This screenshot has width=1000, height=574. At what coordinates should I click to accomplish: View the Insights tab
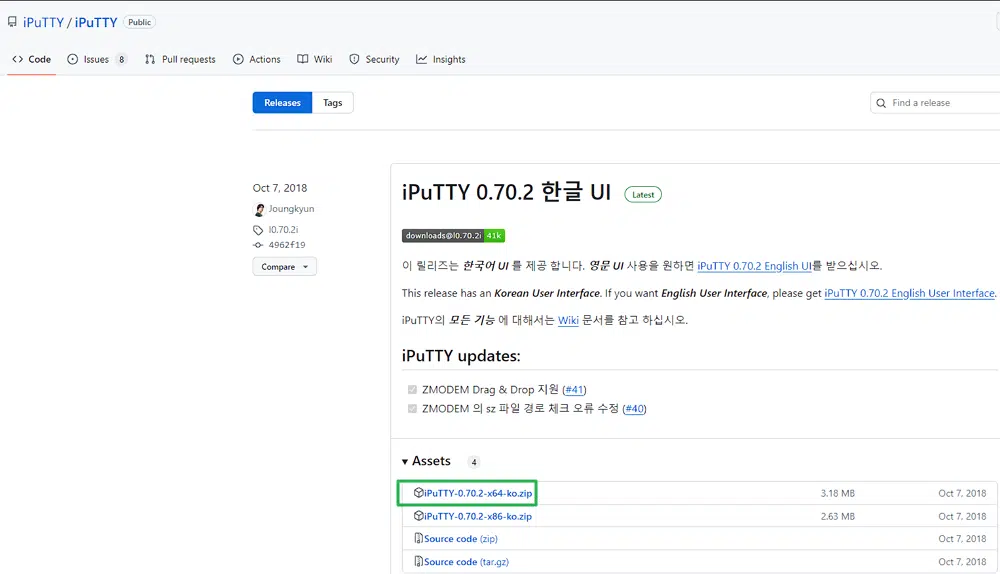point(441,59)
